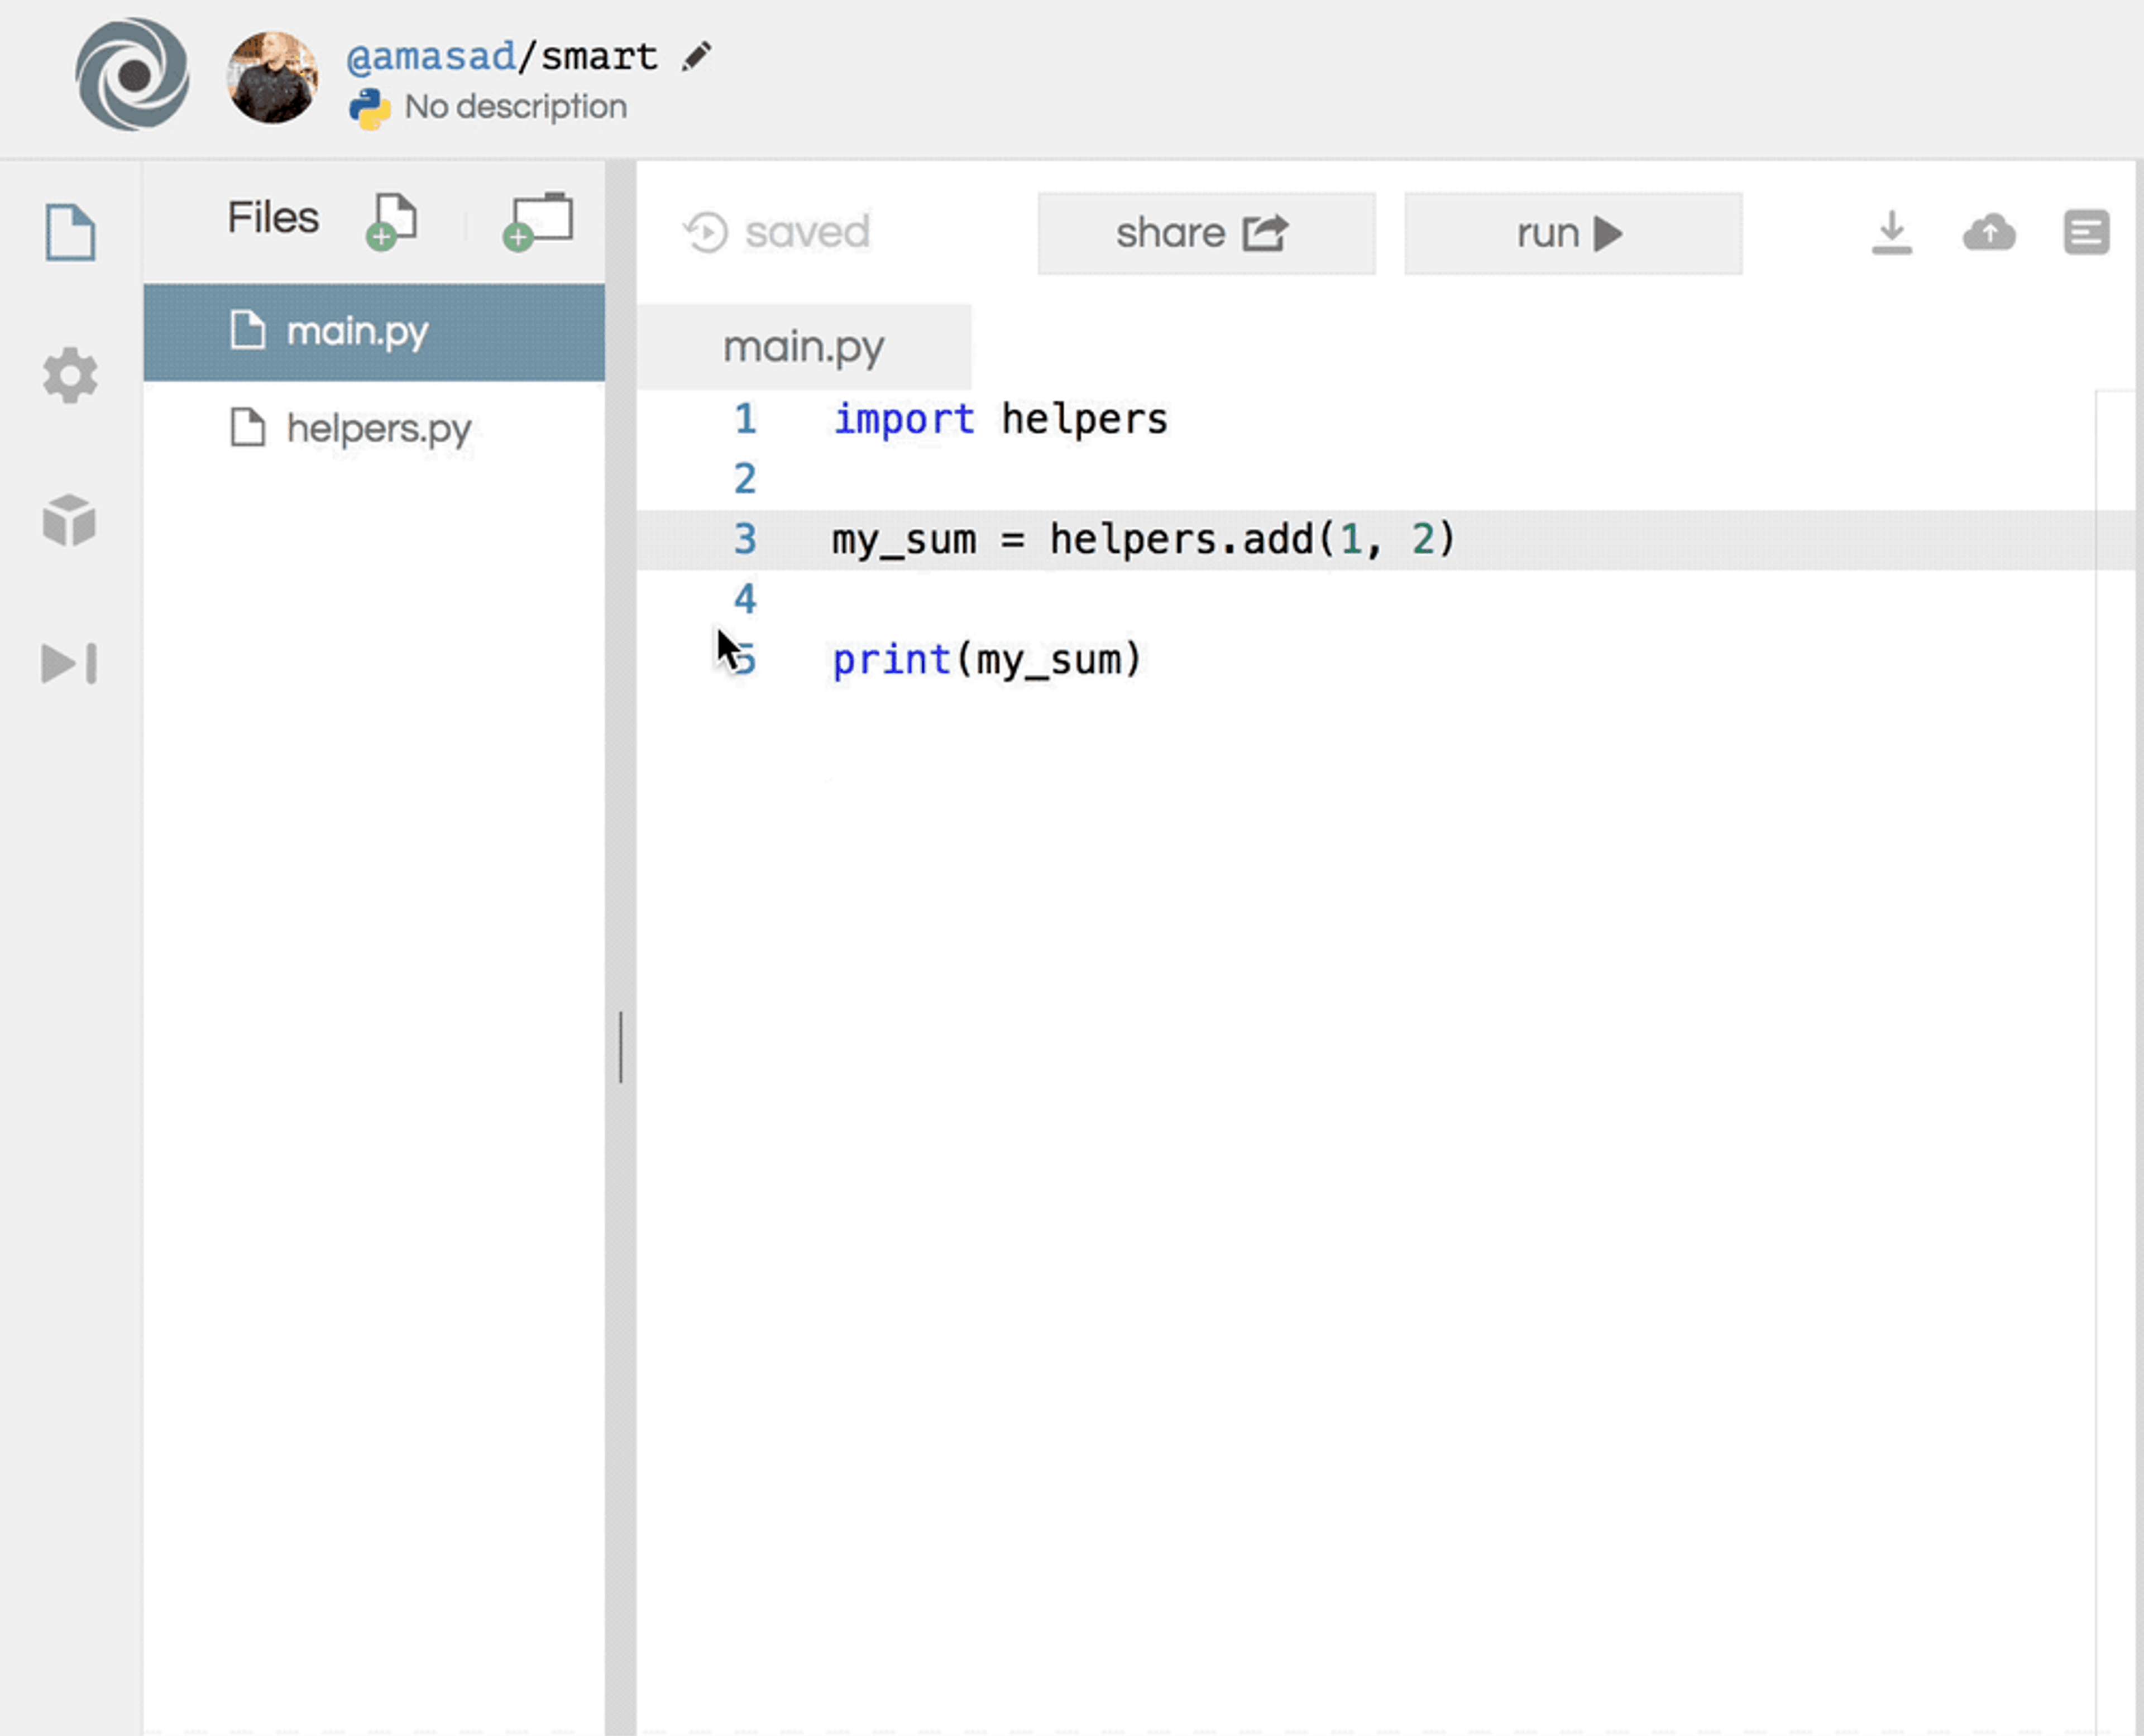Open the packages cube icon

[x=70, y=520]
